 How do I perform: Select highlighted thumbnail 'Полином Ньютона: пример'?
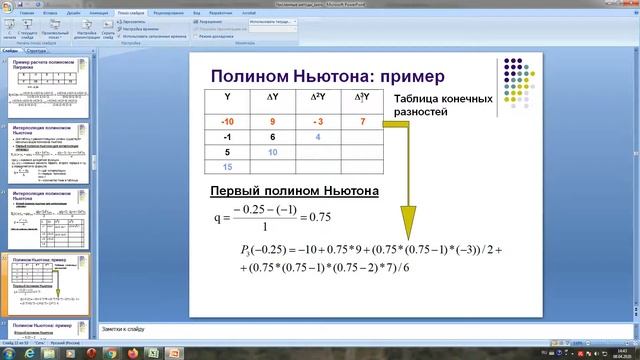coord(48,285)
